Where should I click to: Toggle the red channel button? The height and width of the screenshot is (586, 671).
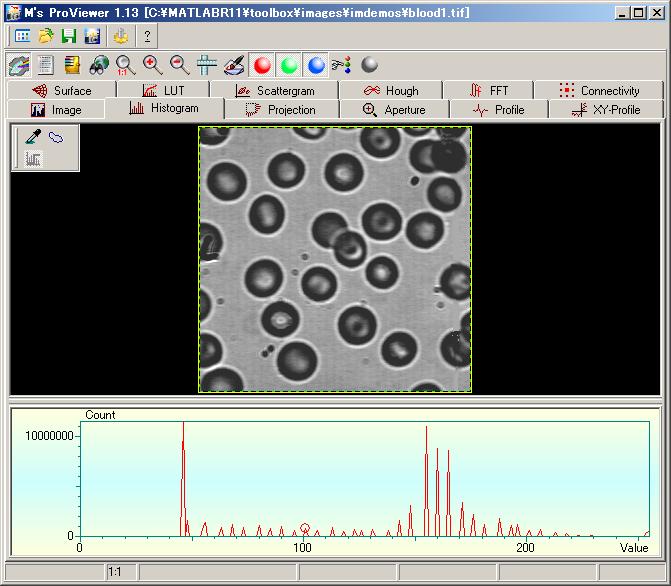click(x=262, y=66)
